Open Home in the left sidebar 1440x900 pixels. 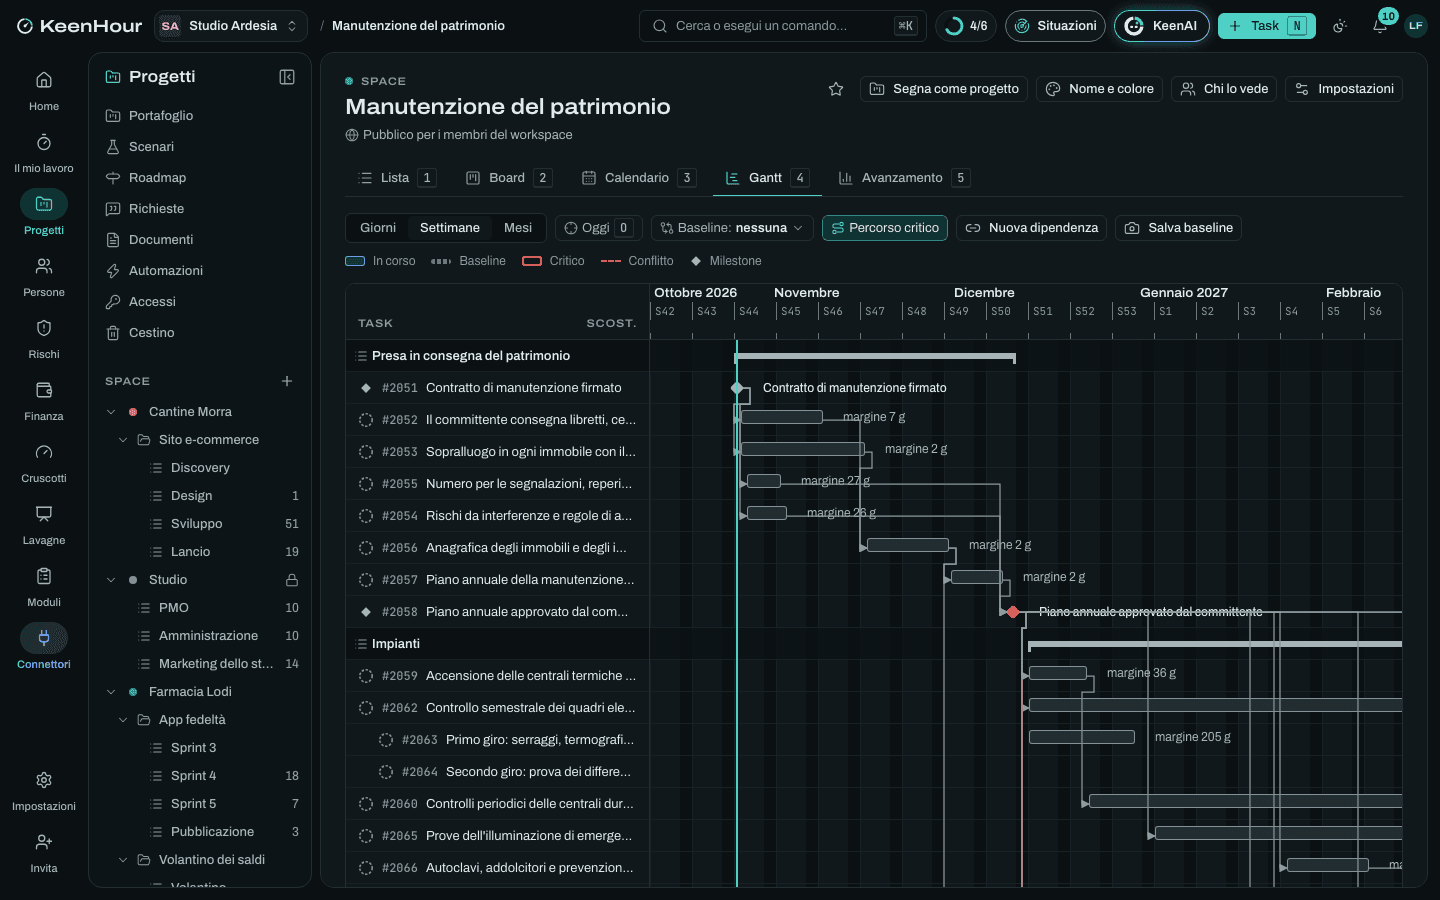click(44, 90)
